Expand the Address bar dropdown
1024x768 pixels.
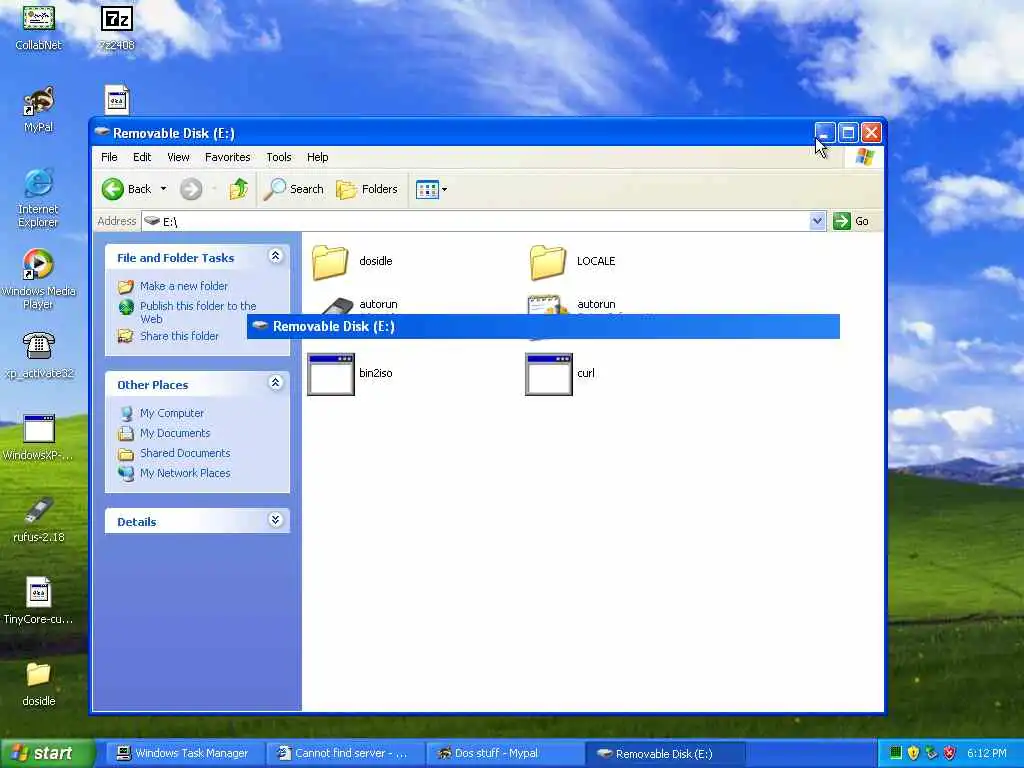(x=817, y=221)
